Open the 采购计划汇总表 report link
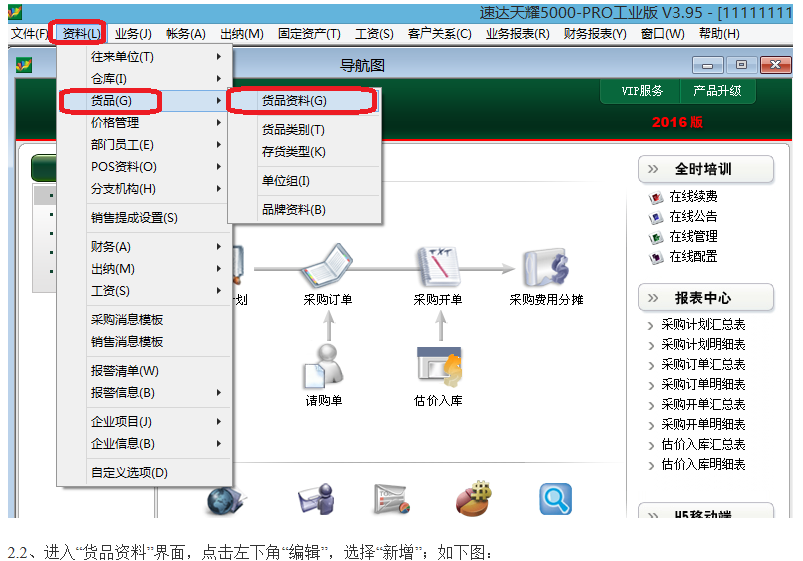This screenshot has height=561, width=803. pos(703,325)
